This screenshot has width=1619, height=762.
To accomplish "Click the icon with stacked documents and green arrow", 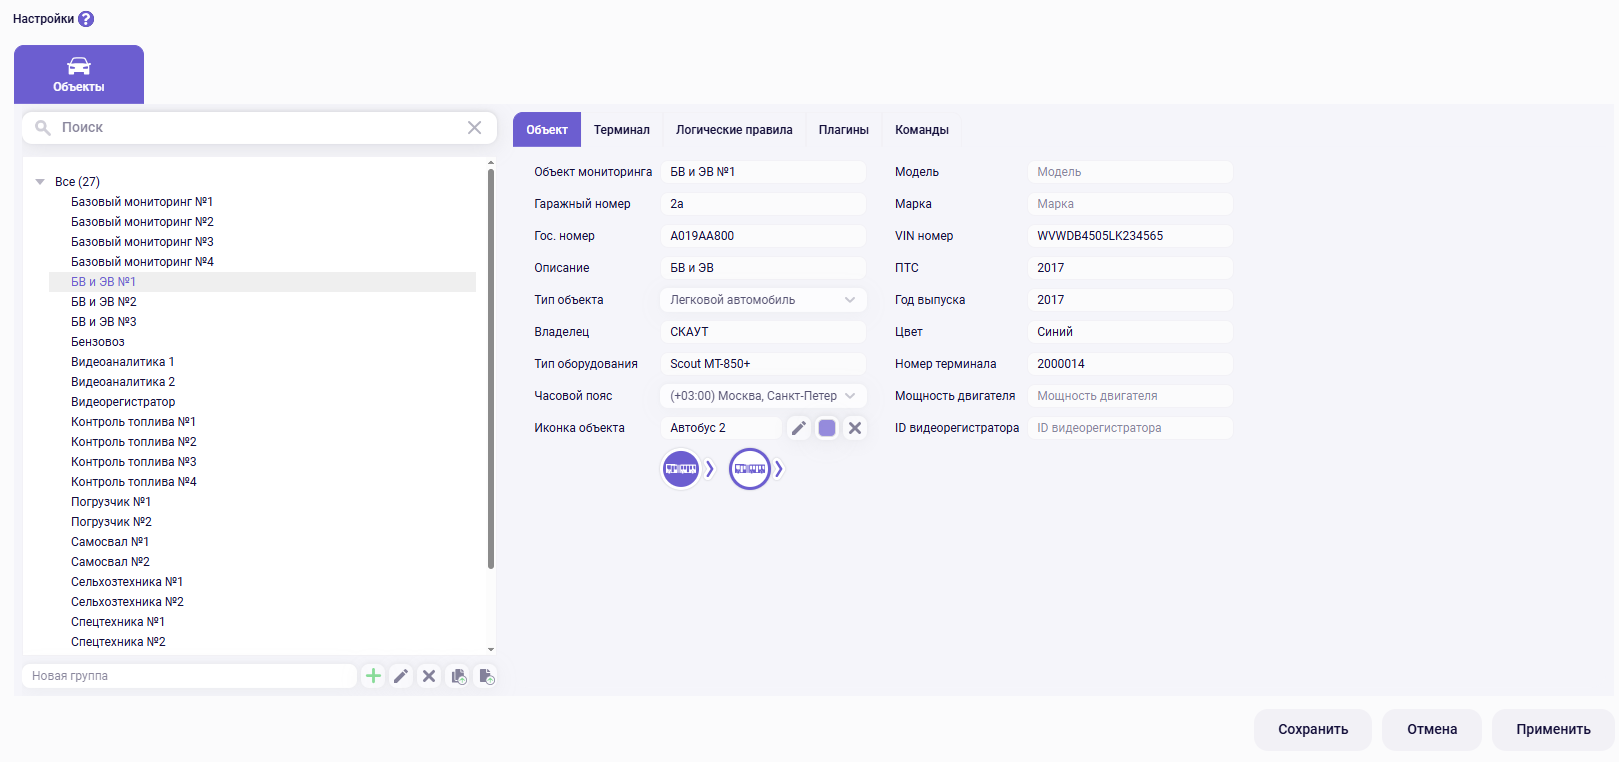I will tap(459, 676).
